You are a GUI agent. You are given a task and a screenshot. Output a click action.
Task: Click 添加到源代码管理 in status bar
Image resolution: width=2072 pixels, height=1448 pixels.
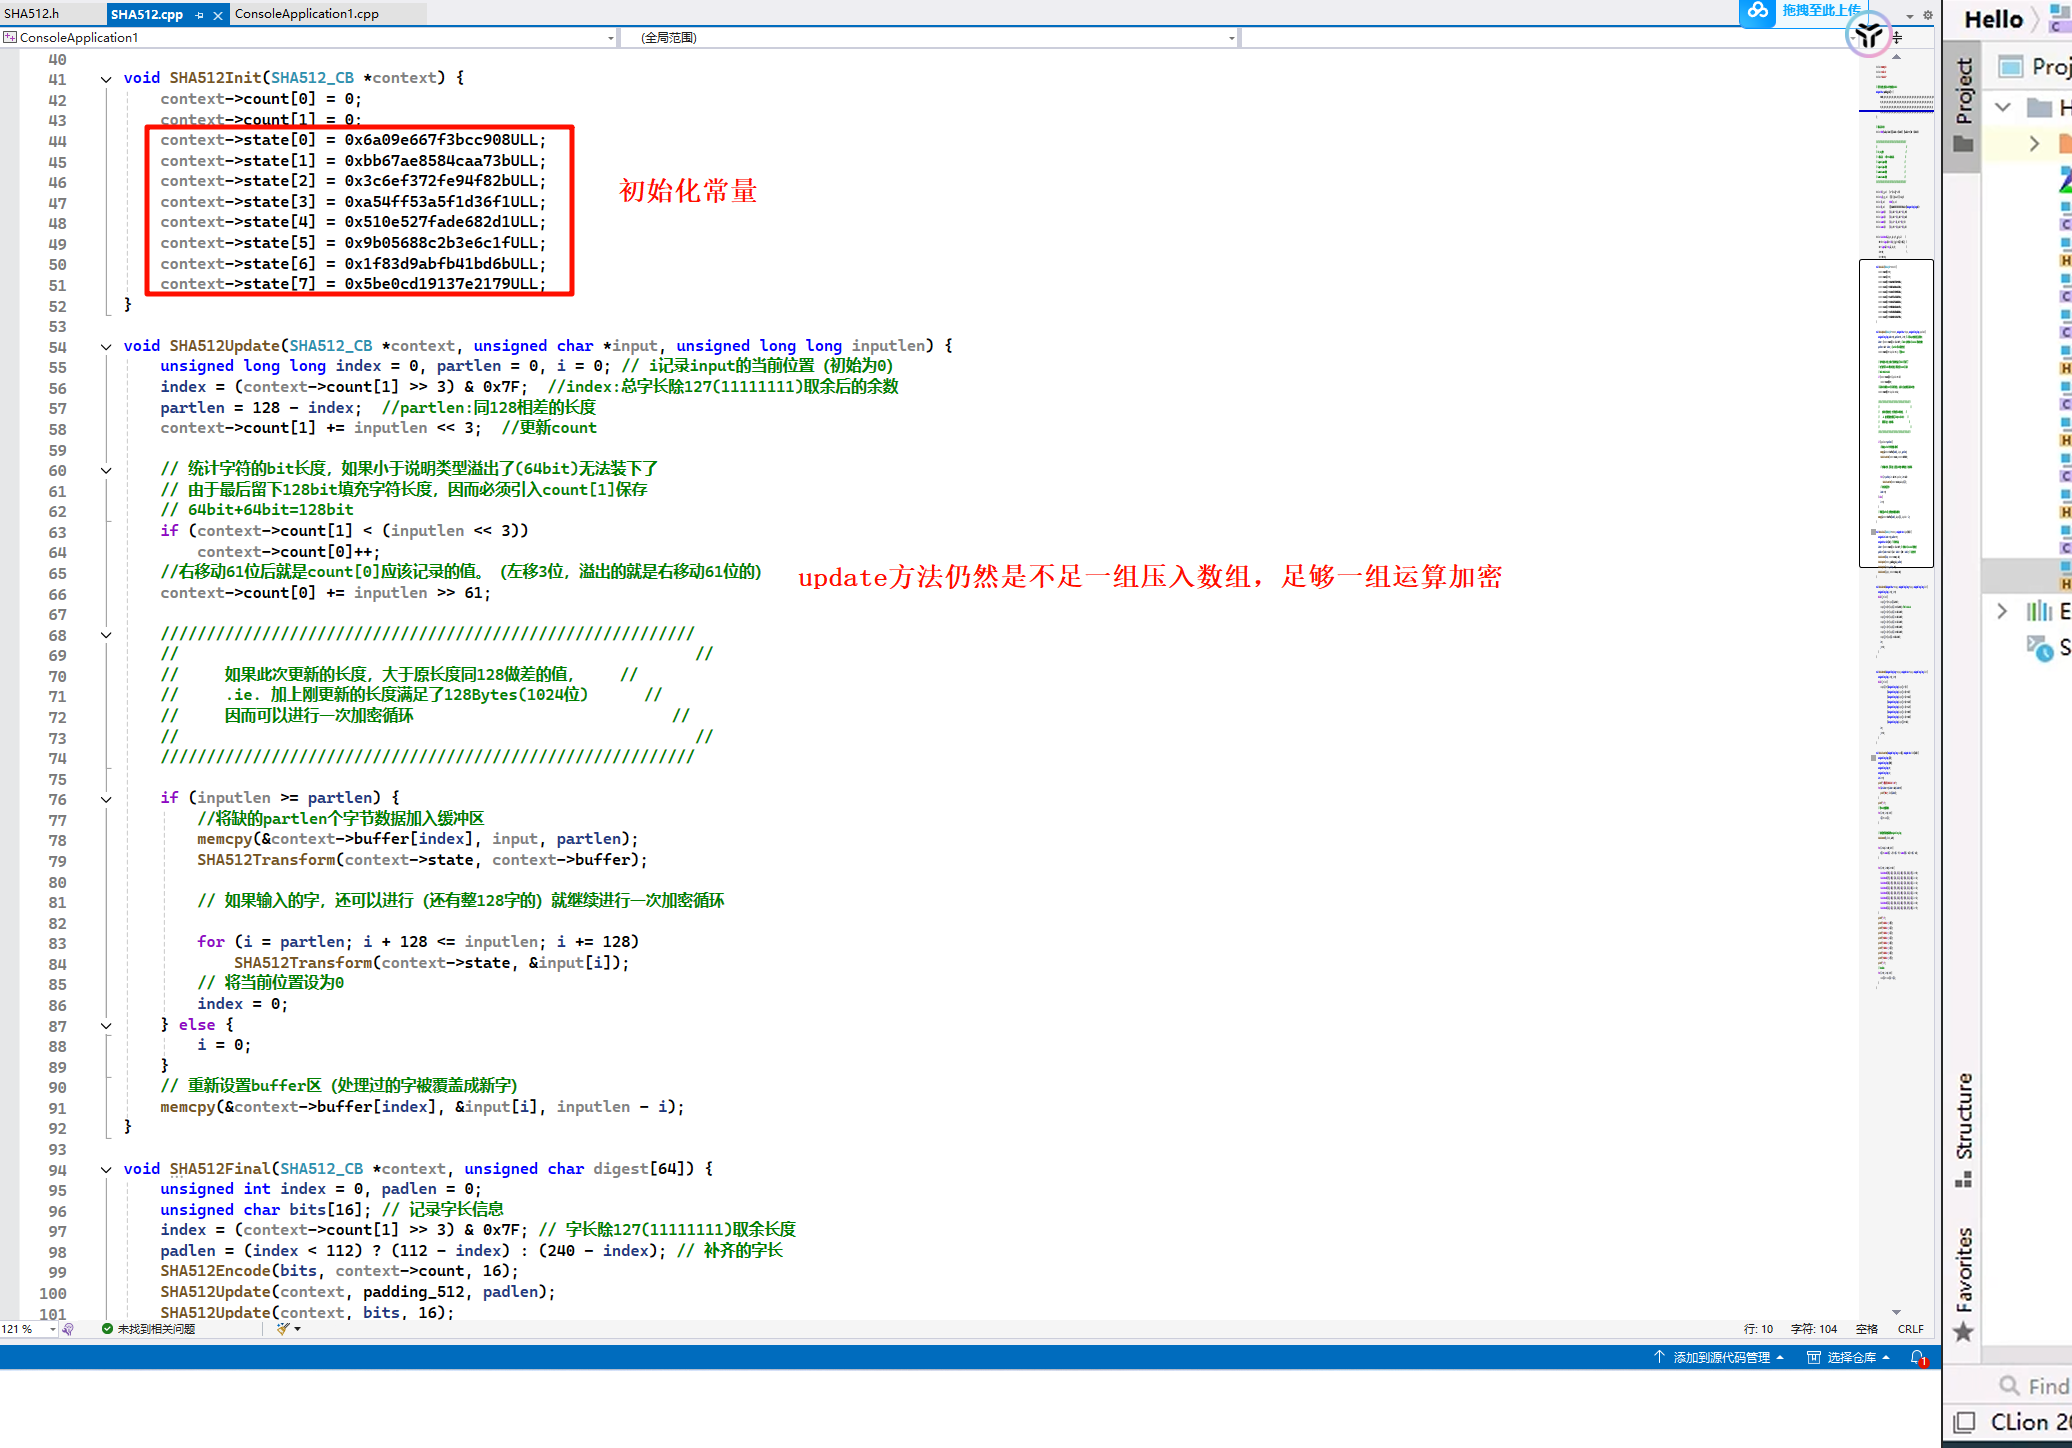(x=1720, y=1358)
